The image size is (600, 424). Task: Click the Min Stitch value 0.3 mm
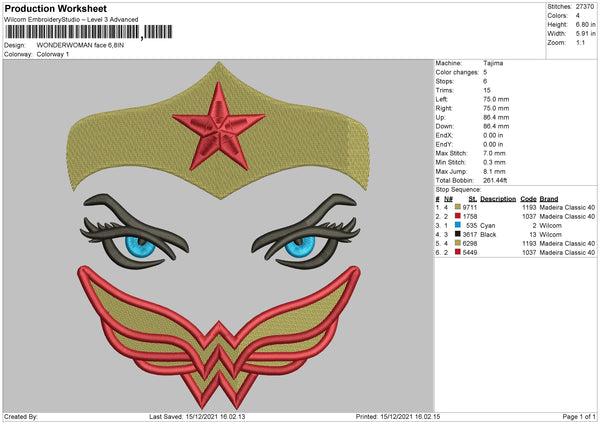coord(494,163)
